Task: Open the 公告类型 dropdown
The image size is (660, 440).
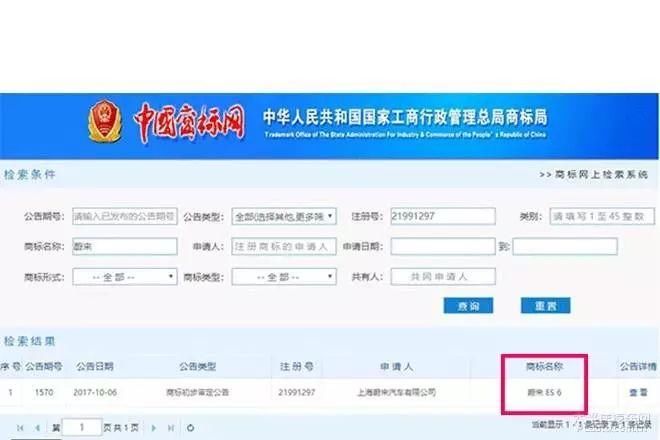Action: (x=284, y=216)
